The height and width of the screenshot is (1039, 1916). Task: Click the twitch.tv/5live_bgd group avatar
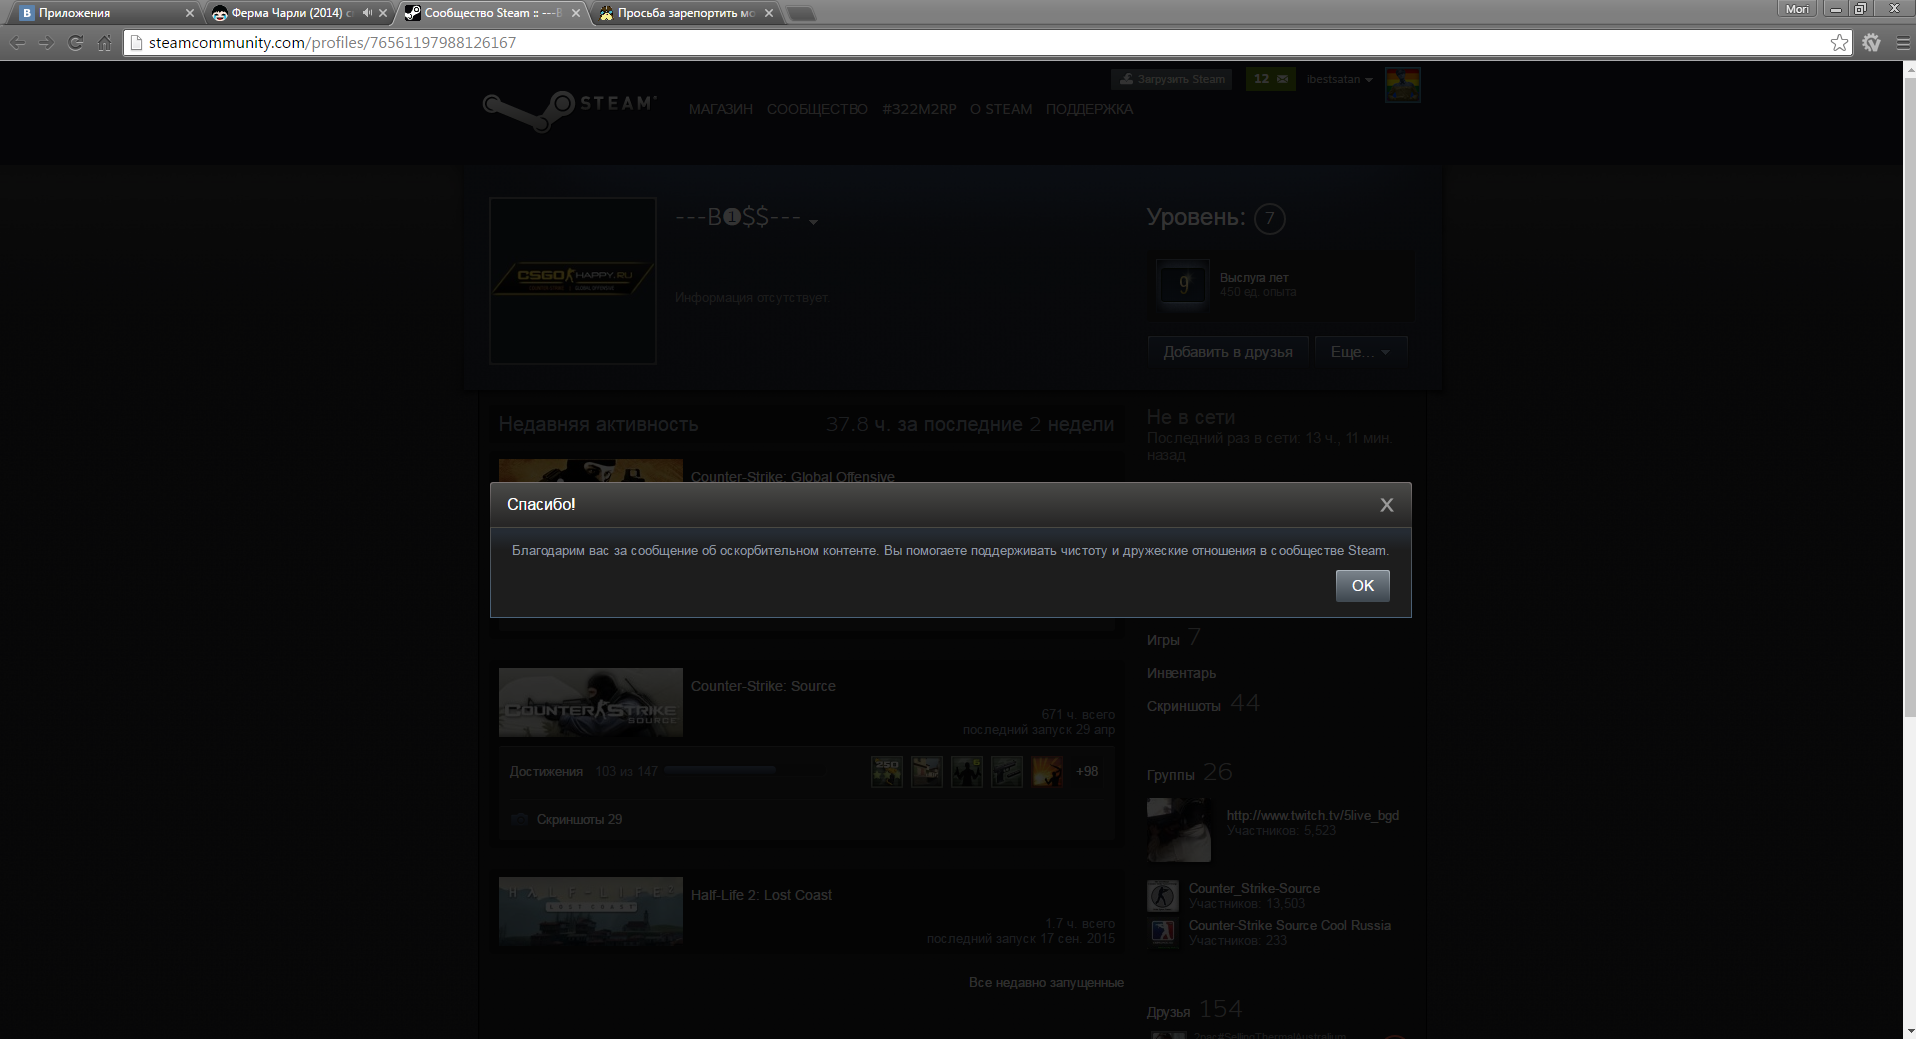pyautogui.click(x=1179, y=830)
